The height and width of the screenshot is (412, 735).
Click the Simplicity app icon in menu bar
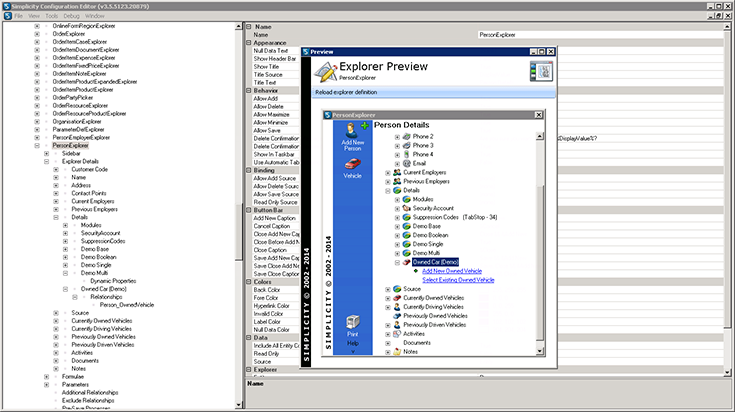pyautogui.click(x=8, y=16)
